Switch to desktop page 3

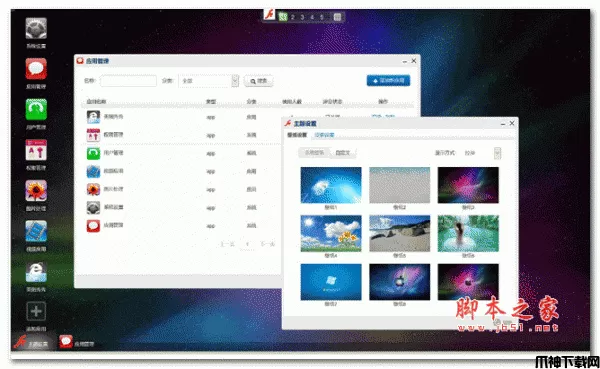point(302,17)
